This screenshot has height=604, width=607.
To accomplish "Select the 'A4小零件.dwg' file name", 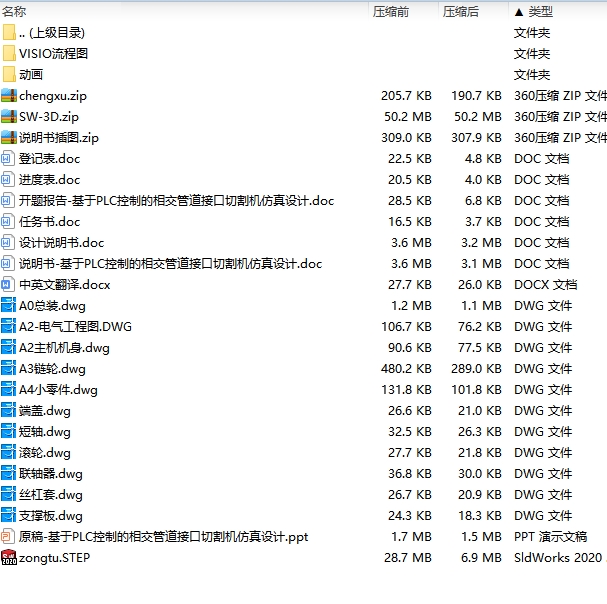I will tap(58, 390).
